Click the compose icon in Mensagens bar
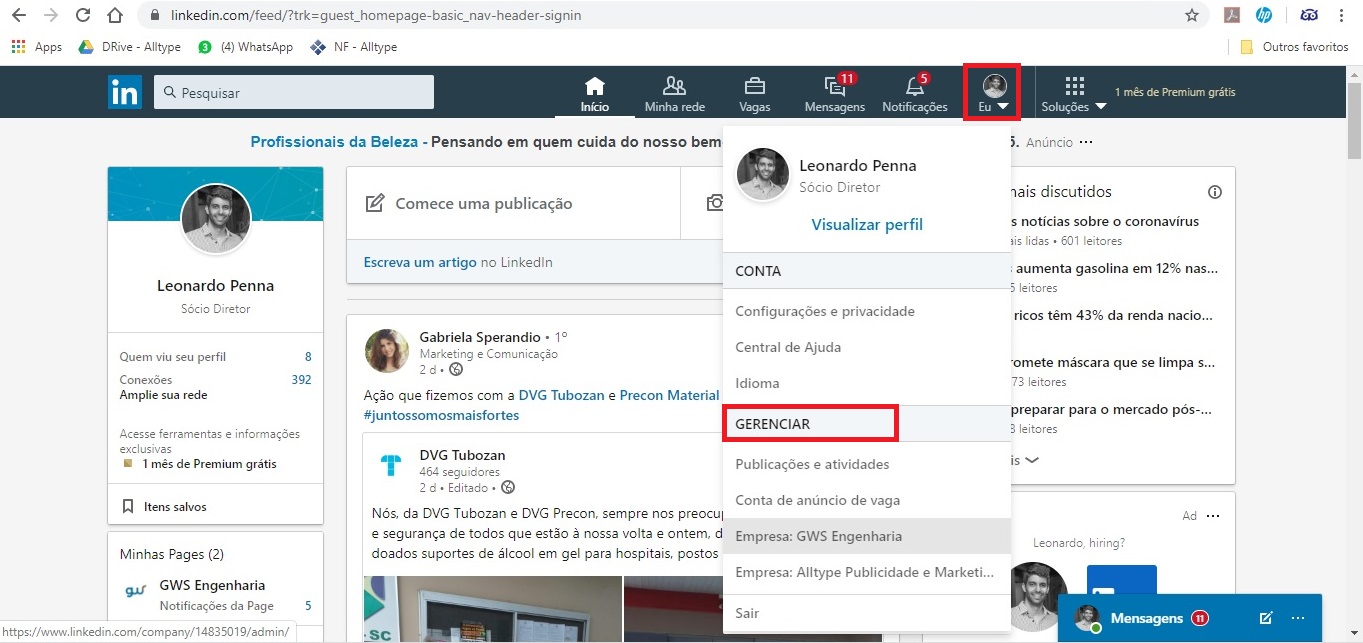Image resolution: width=1363 pixels, height=643 pixels. tap(1266, 618)
